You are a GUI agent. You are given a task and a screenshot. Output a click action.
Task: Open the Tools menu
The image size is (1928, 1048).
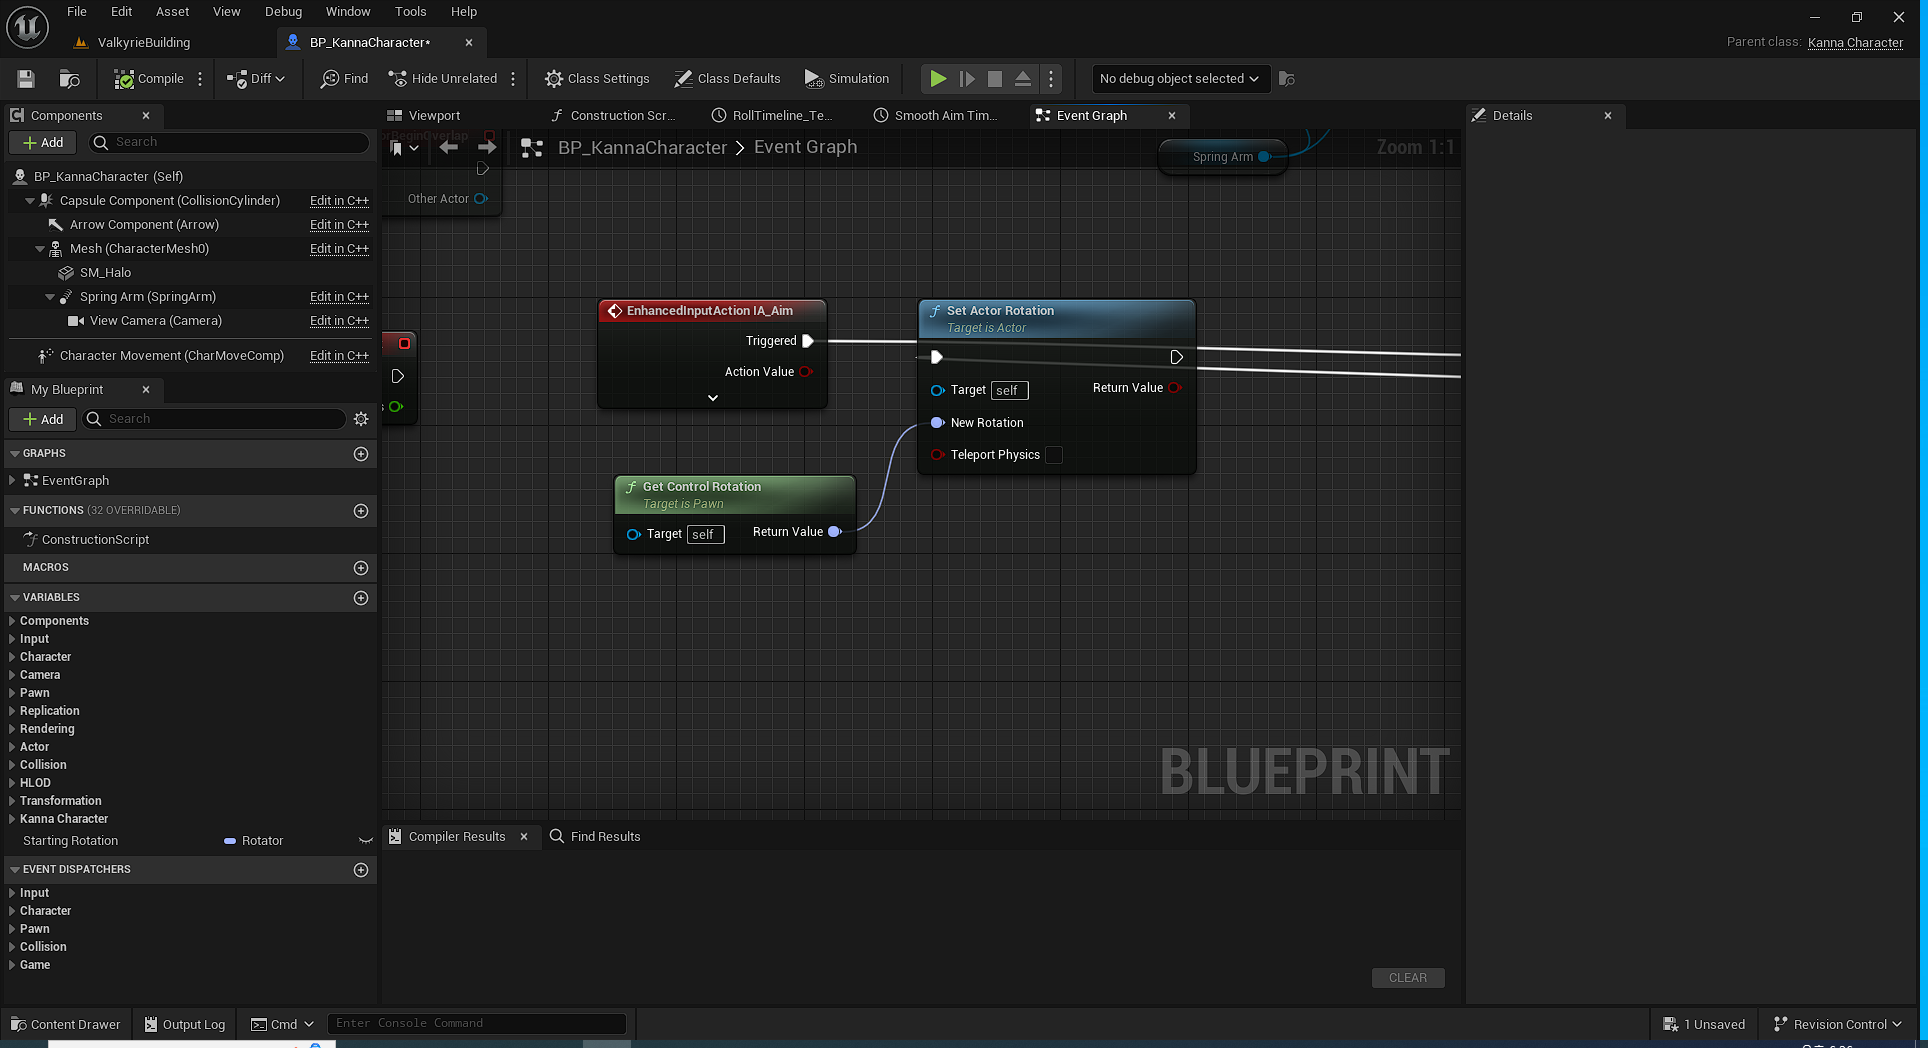pyautogui.click(x=410, y=12)
